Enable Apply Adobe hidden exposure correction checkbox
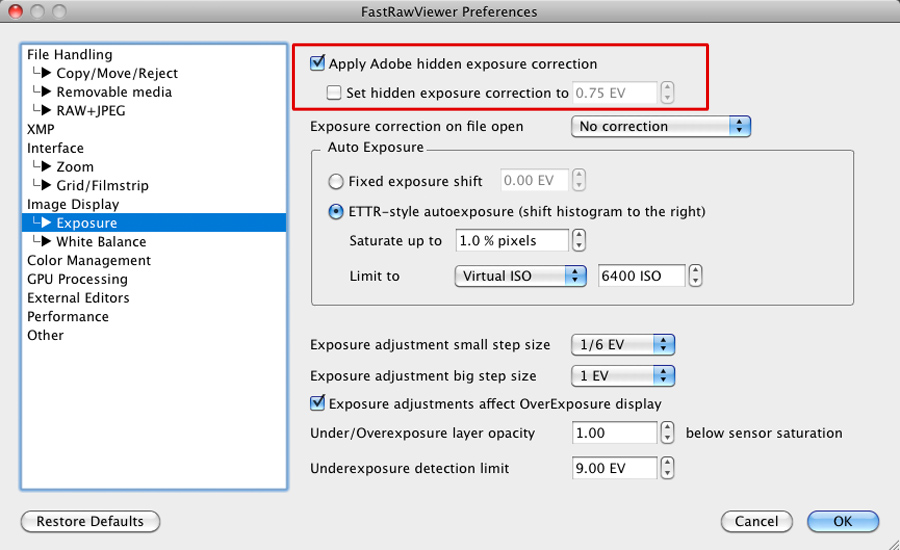 (x=318, y=64)
